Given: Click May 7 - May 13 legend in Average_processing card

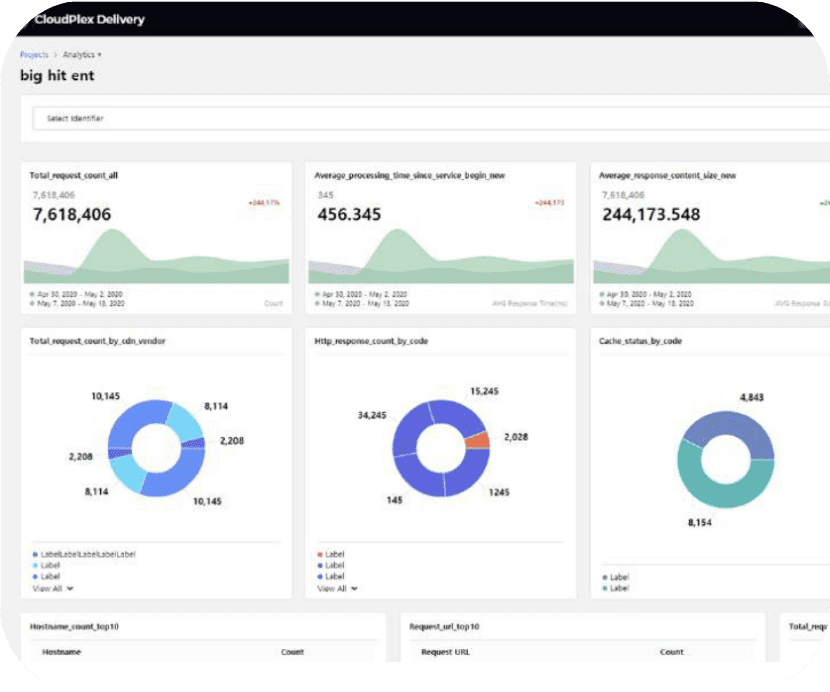Looking at the screenshot, I should click(362, 303).
